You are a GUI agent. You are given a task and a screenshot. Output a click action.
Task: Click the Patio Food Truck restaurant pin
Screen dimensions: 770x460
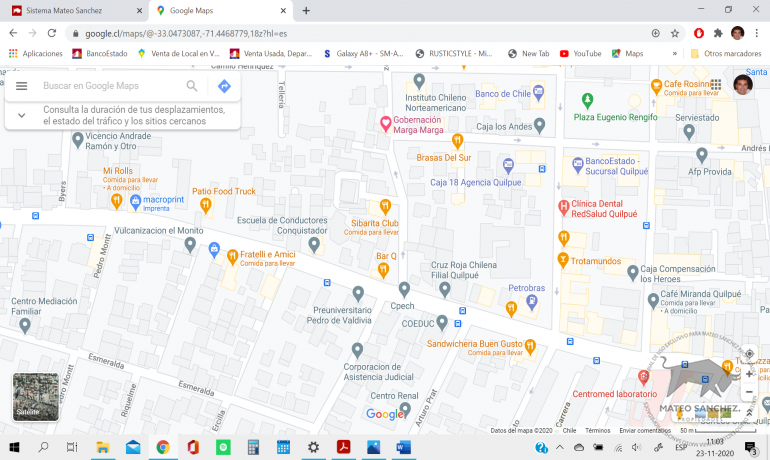click(206, 205)
